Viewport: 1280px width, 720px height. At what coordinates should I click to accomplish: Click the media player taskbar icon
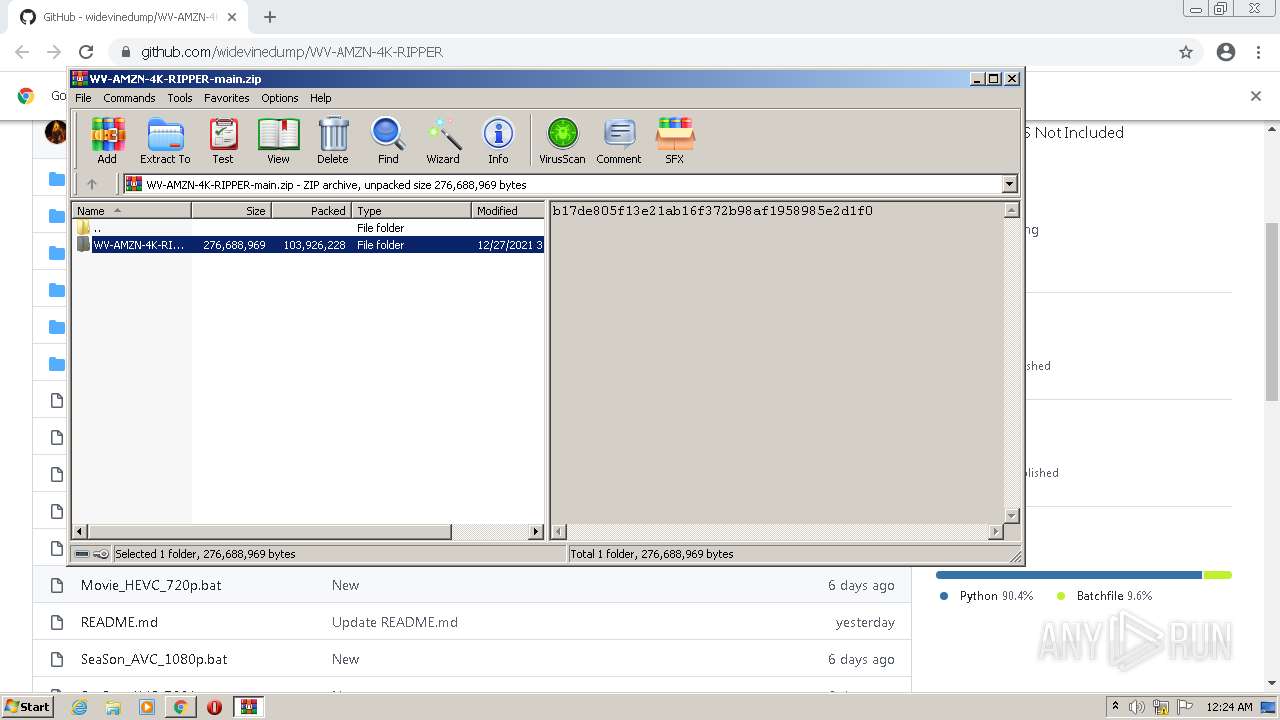click(147, 707)
